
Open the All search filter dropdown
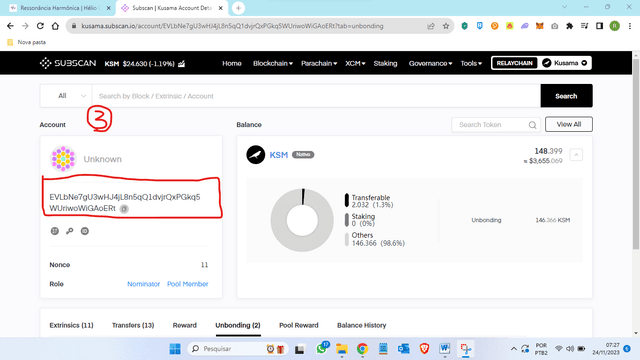pyautogui.click(x=67, y=96)
